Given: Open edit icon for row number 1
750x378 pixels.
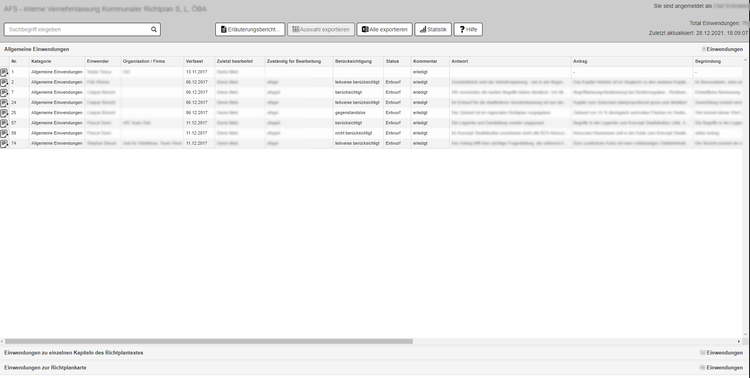Looking at the screenshot, I should (x=4, y=72).
